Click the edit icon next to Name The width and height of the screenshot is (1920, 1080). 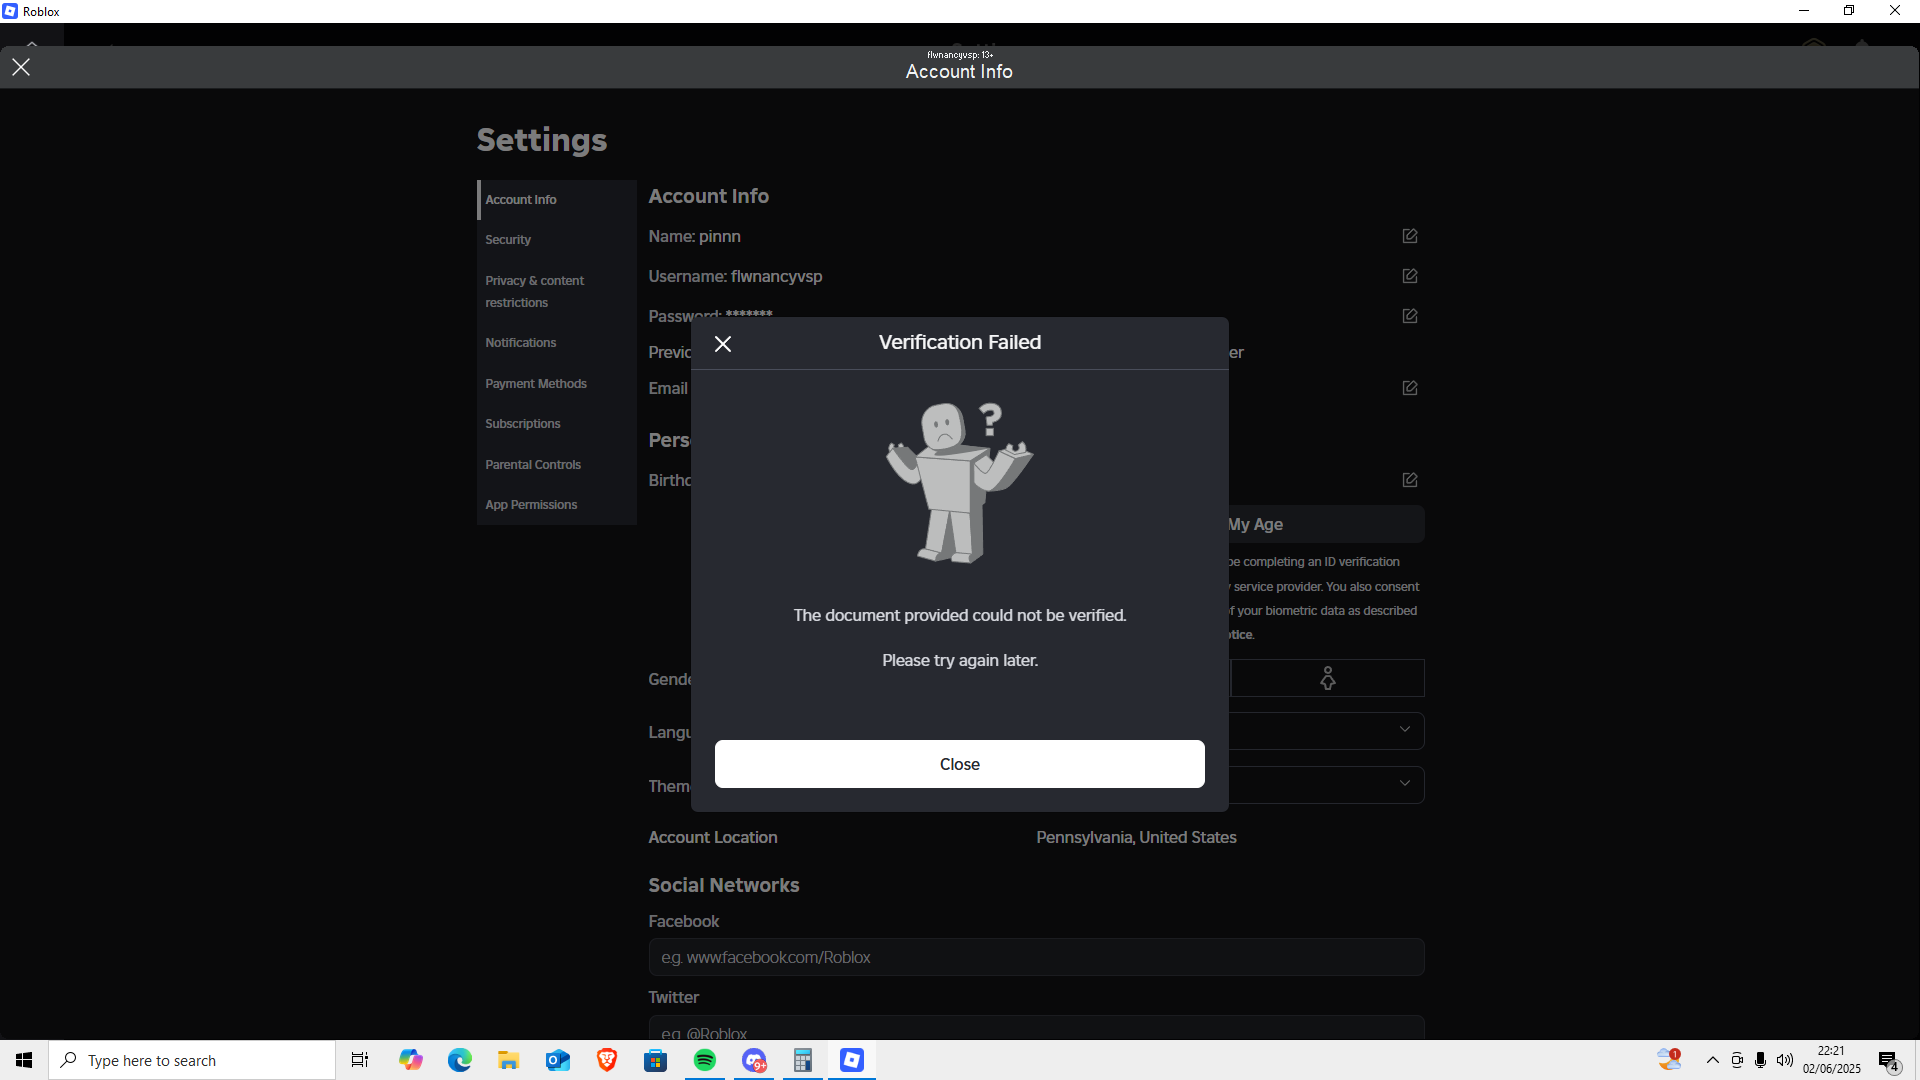click(x=1410, y=236)
